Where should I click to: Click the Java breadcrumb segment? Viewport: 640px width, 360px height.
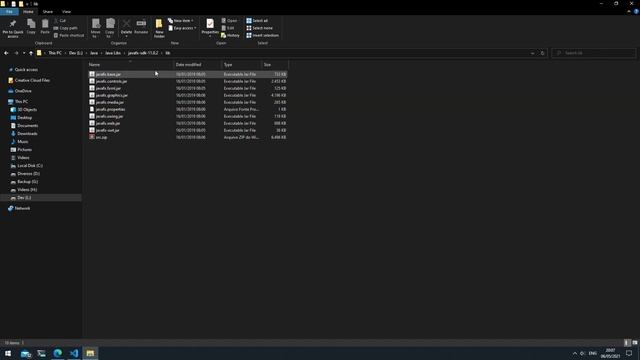pyautogui.click(x=94, y=53)
